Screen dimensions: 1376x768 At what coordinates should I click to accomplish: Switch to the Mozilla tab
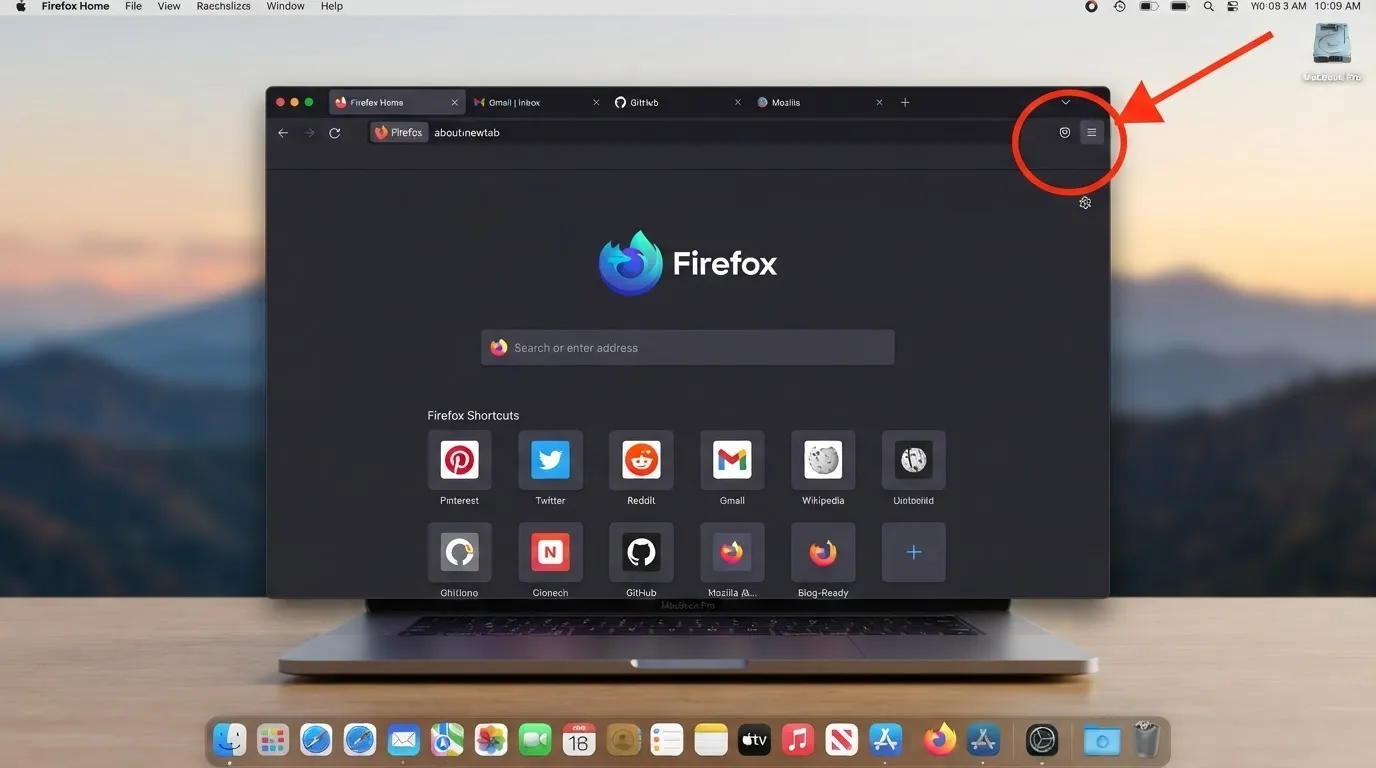[x=821, y=102]
